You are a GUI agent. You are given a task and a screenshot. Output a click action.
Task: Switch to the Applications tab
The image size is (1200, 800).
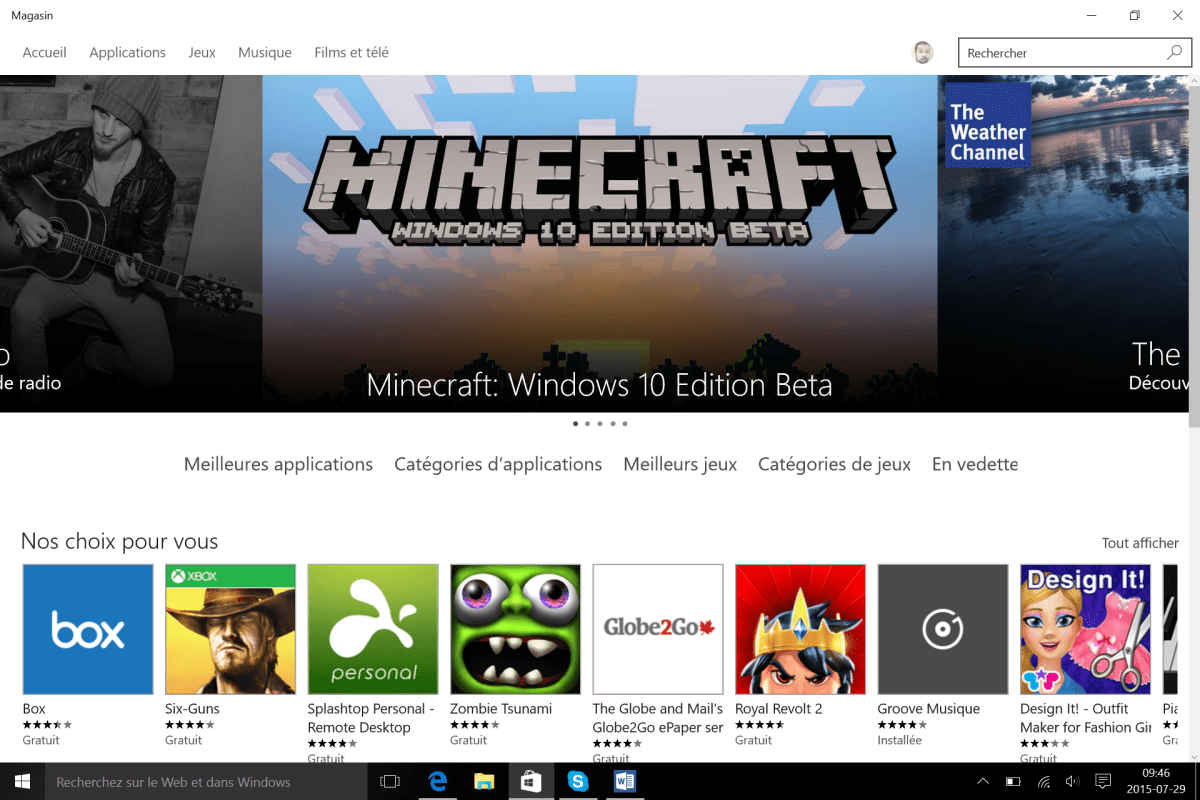[127, 53]
